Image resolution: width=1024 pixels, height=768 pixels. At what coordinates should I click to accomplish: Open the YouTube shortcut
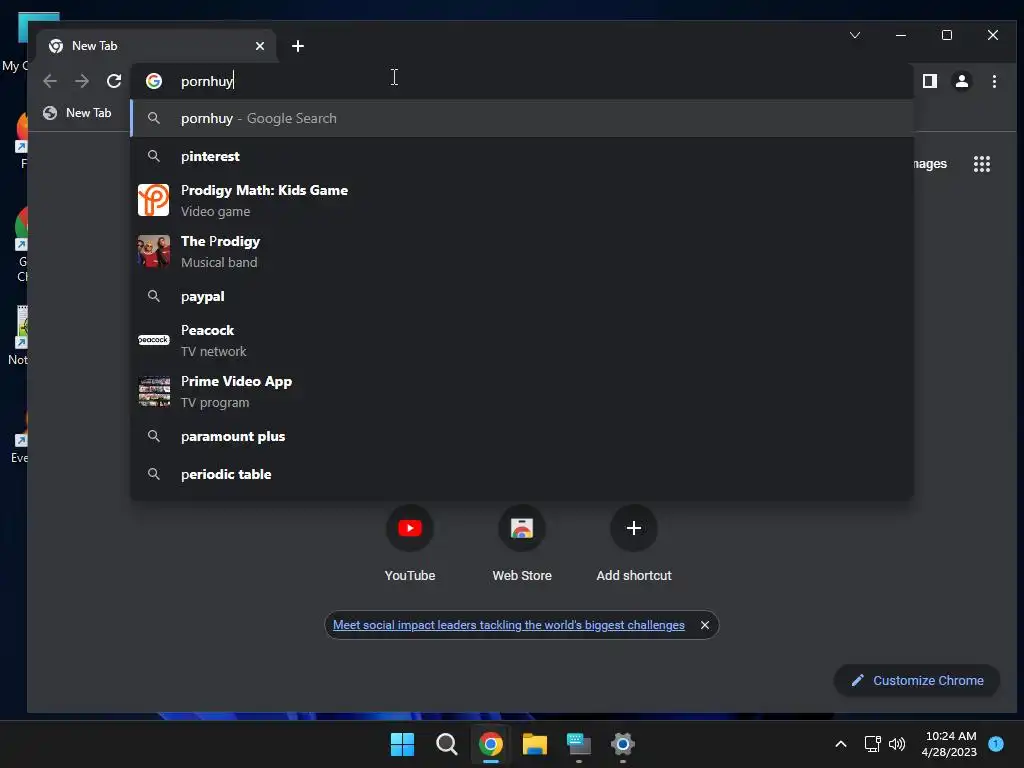pyautogui.click(x=409, y=543)
